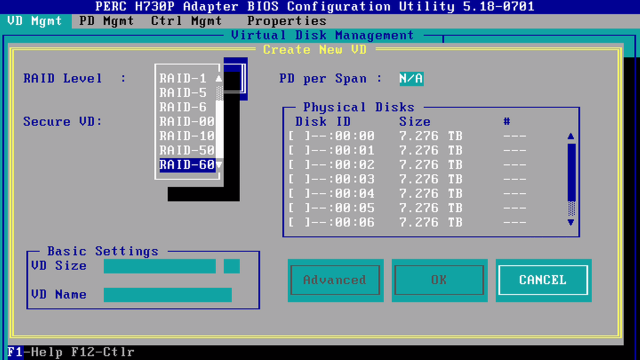Click the F1 help key indicator
Viewport: 640px width, 360px height.
(x=16, y=352)
